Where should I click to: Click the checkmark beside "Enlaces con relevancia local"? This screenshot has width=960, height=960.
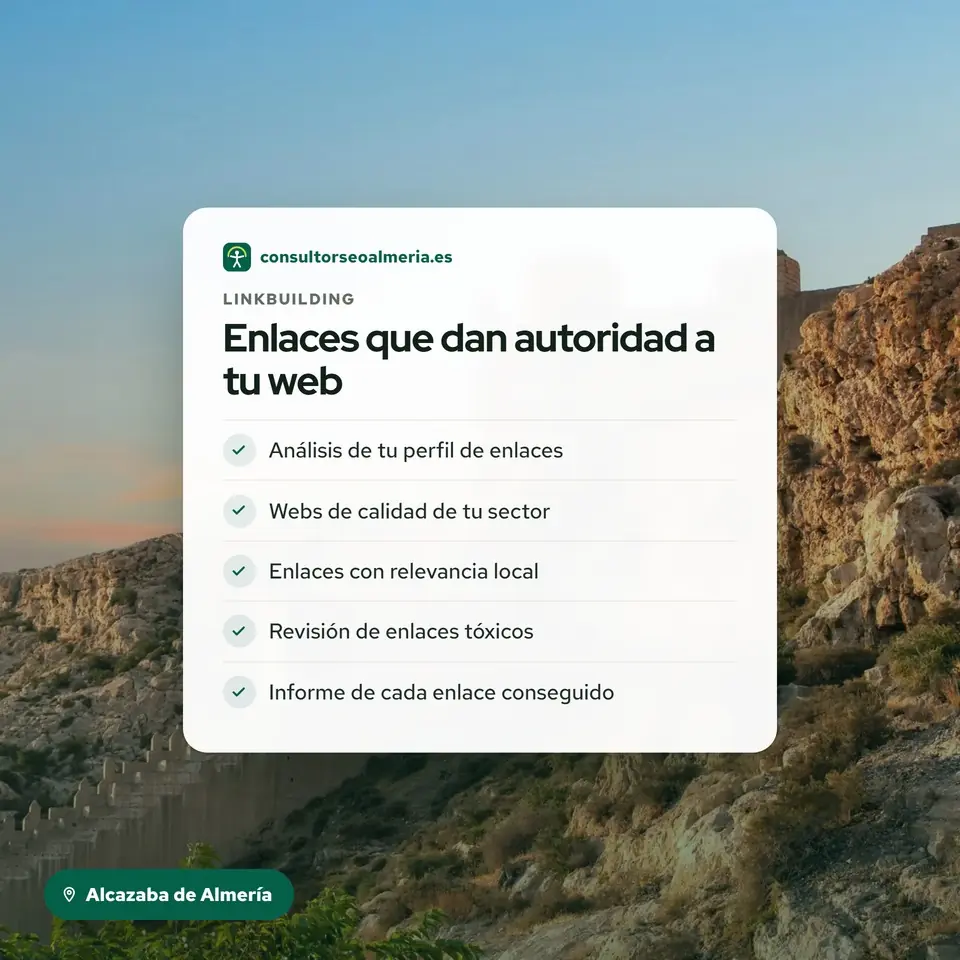click(x=239, y=571)
